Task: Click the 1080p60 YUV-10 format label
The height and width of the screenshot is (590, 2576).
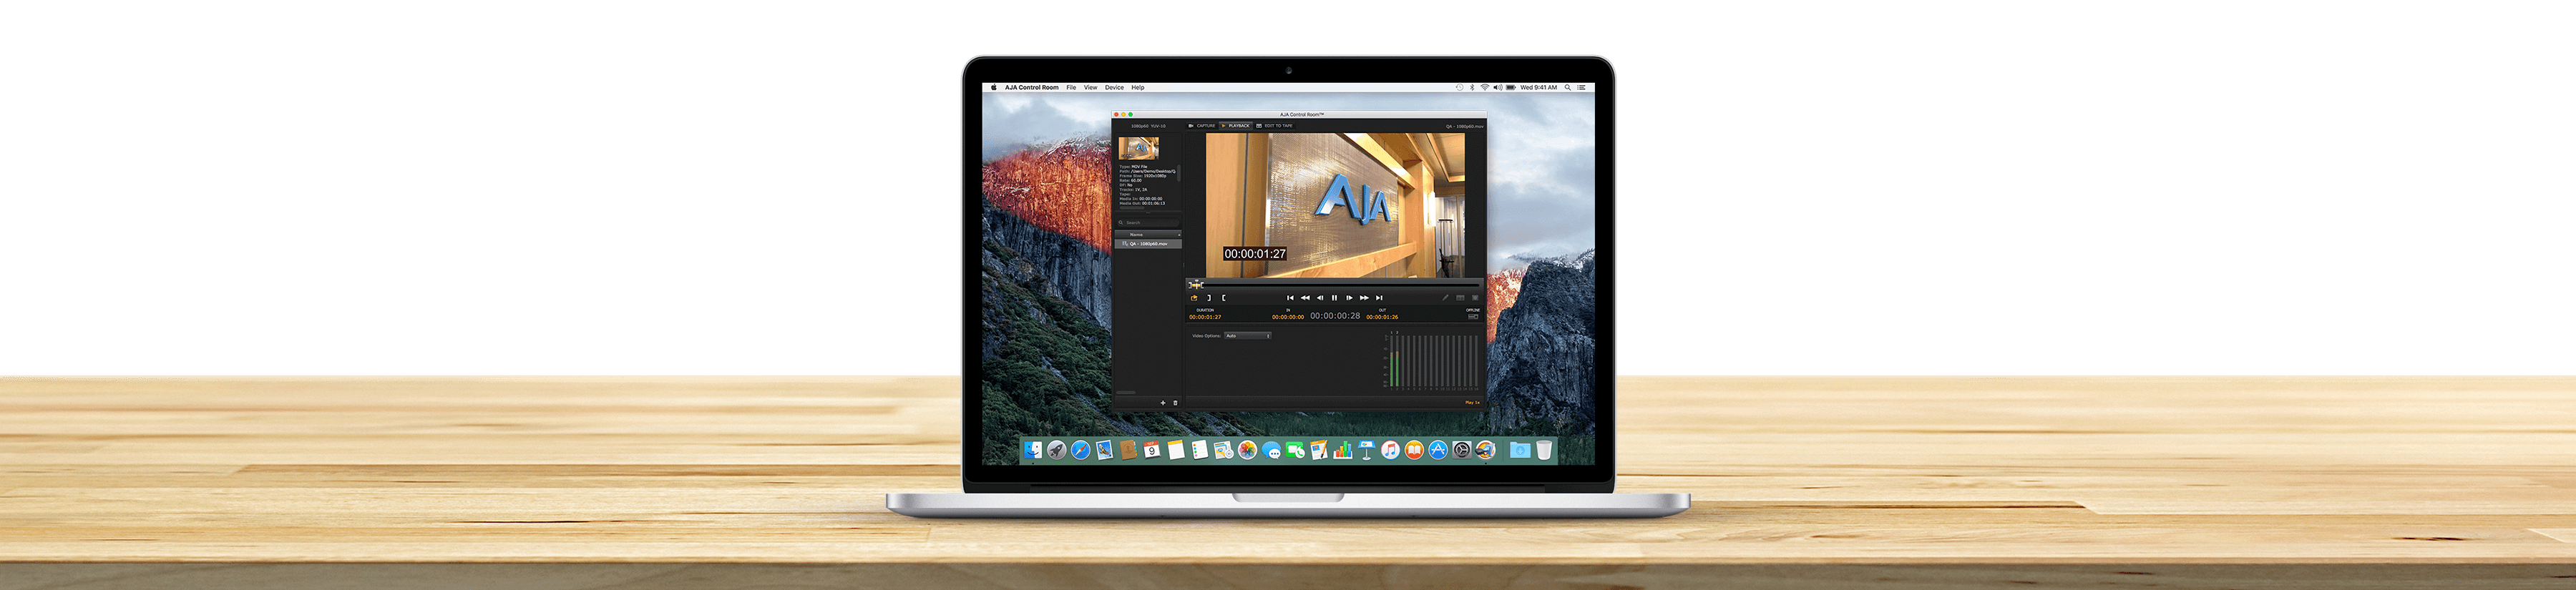Action: [1149, 126]
